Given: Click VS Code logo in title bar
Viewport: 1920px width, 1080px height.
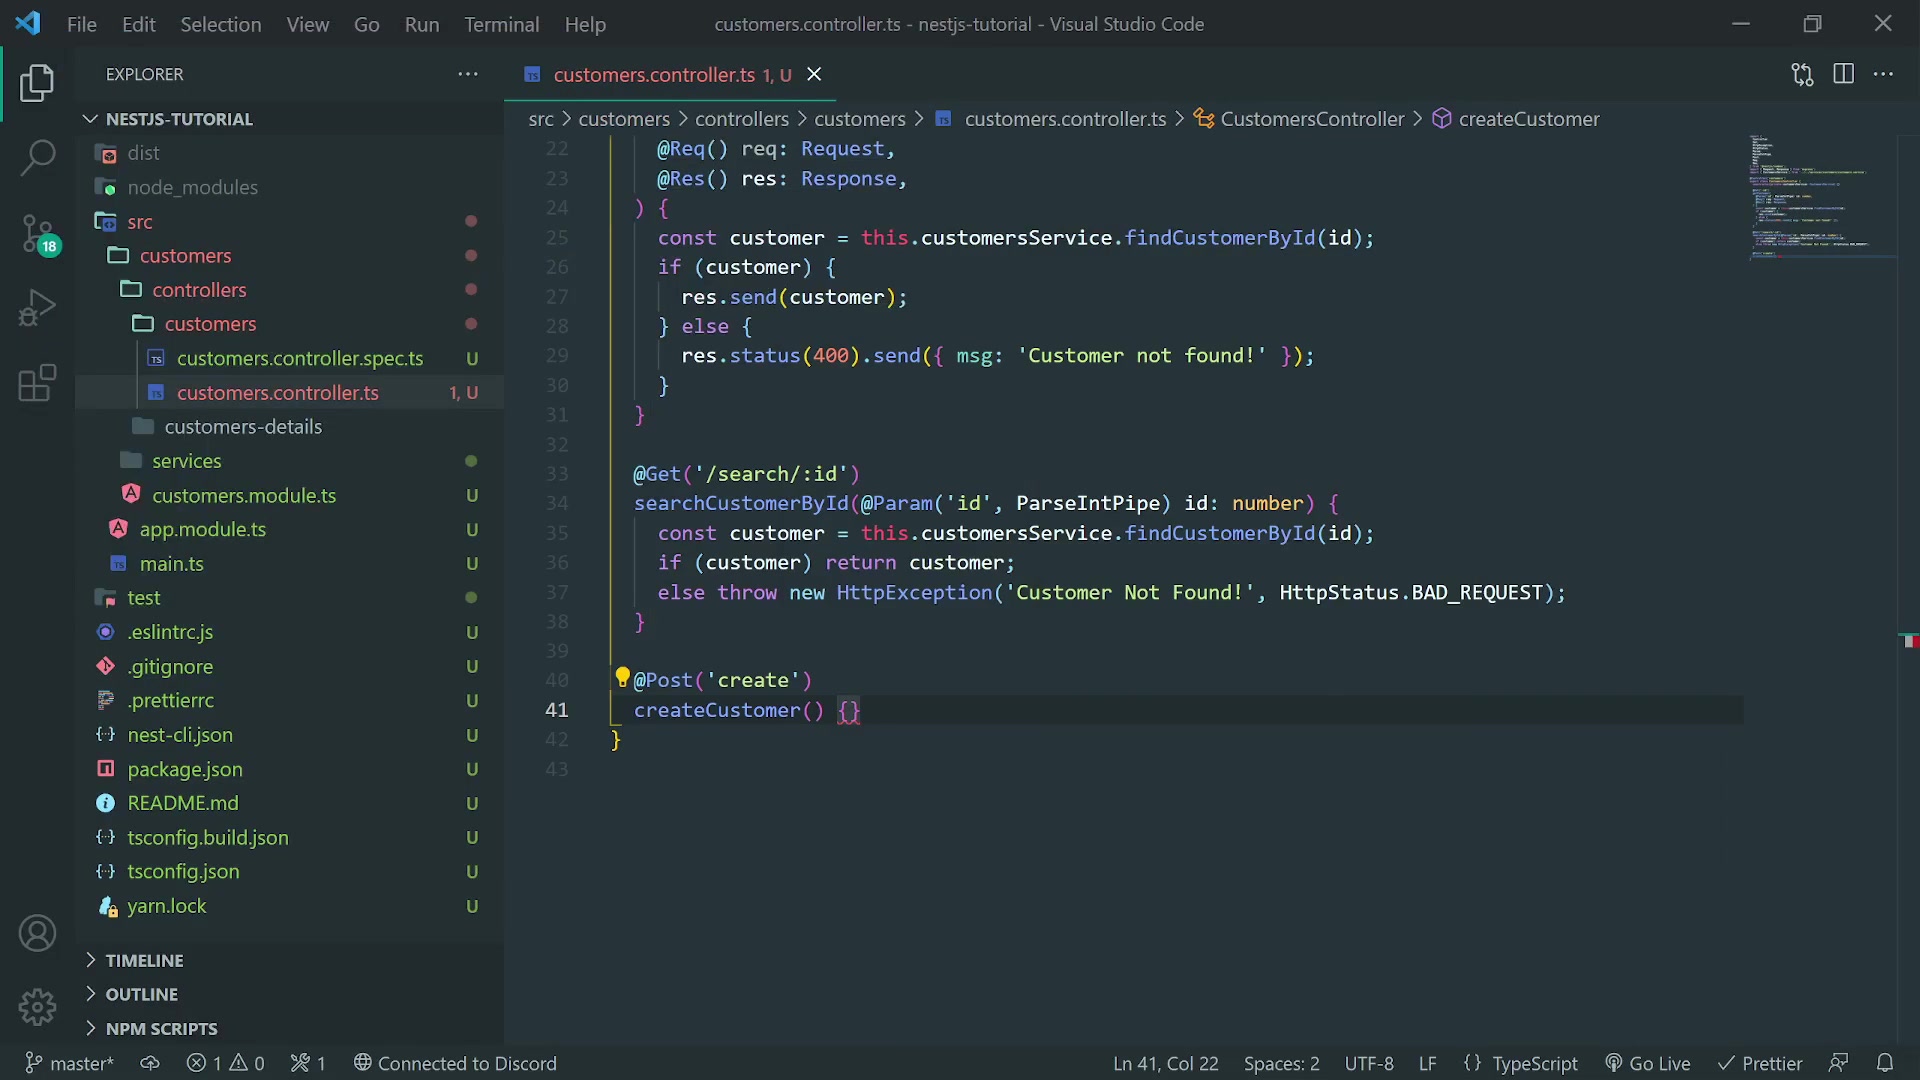Looking at the screenshot, I should 28,23.
